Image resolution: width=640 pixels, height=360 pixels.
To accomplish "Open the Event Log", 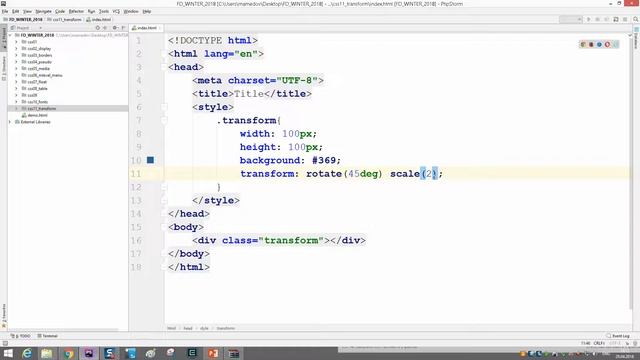I will point(618,336).
